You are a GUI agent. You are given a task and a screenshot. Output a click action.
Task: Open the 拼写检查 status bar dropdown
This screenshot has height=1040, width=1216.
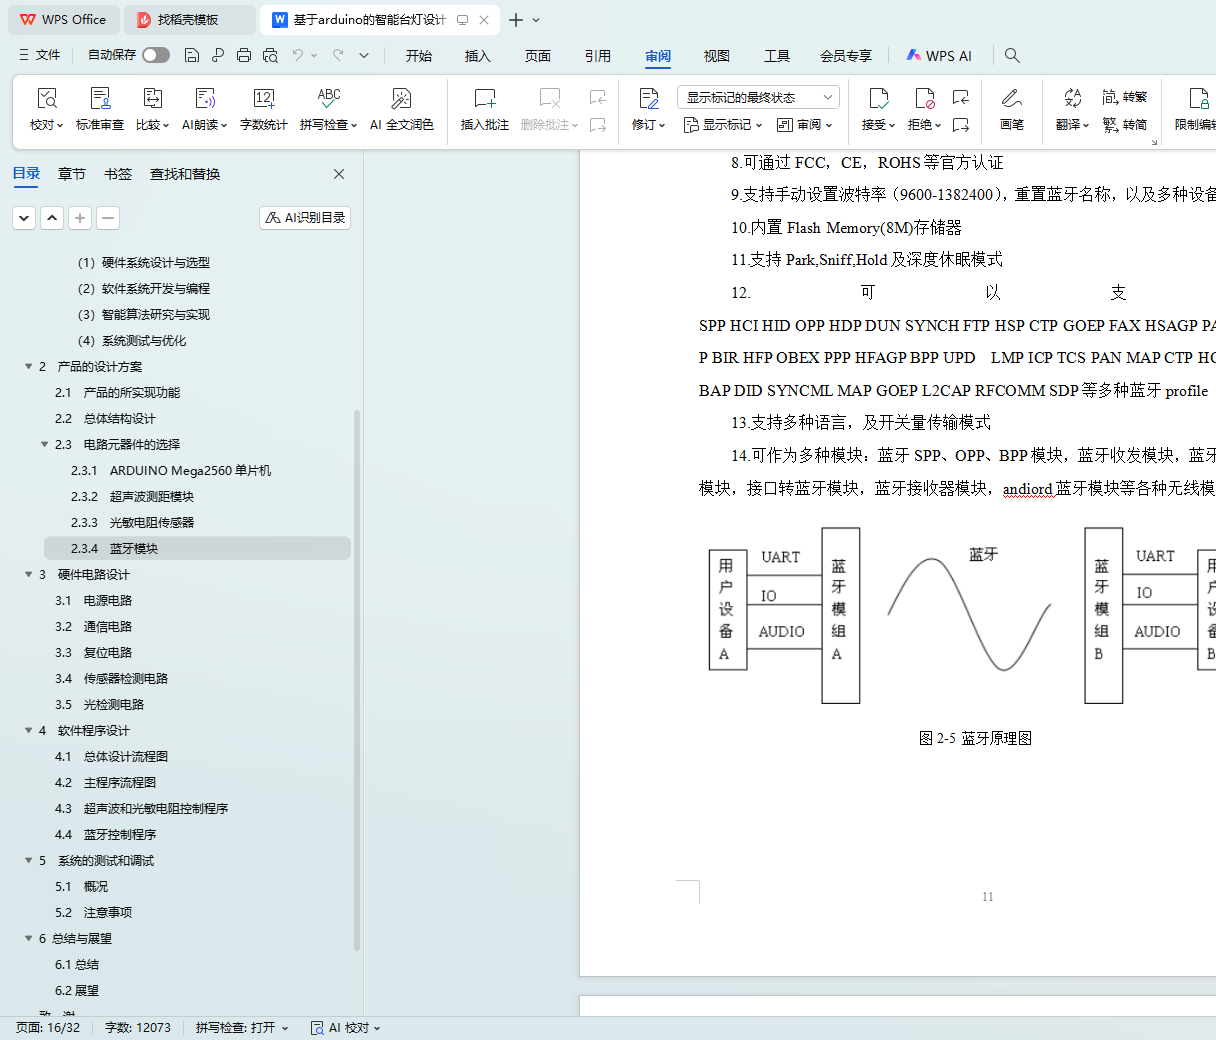tap(241, 1027)
